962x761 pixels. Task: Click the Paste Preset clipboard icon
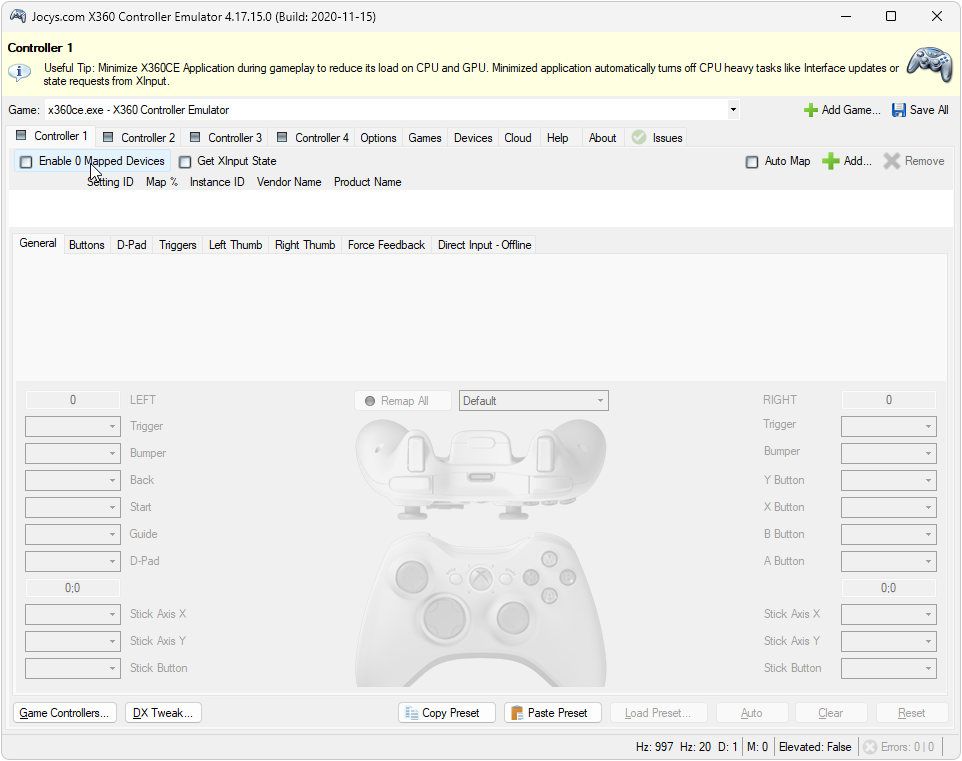tap(517, 713)
